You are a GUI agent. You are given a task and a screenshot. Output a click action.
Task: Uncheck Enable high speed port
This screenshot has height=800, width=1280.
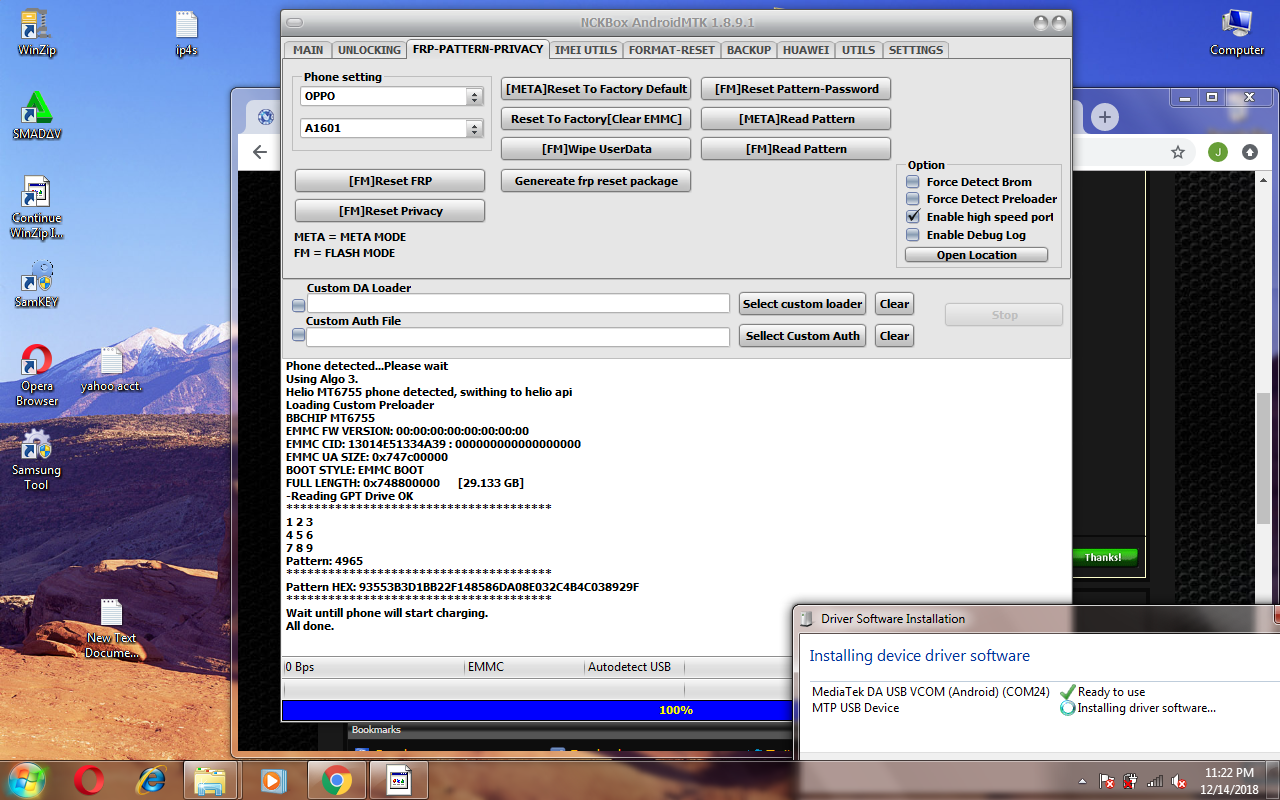coord(913,216)
